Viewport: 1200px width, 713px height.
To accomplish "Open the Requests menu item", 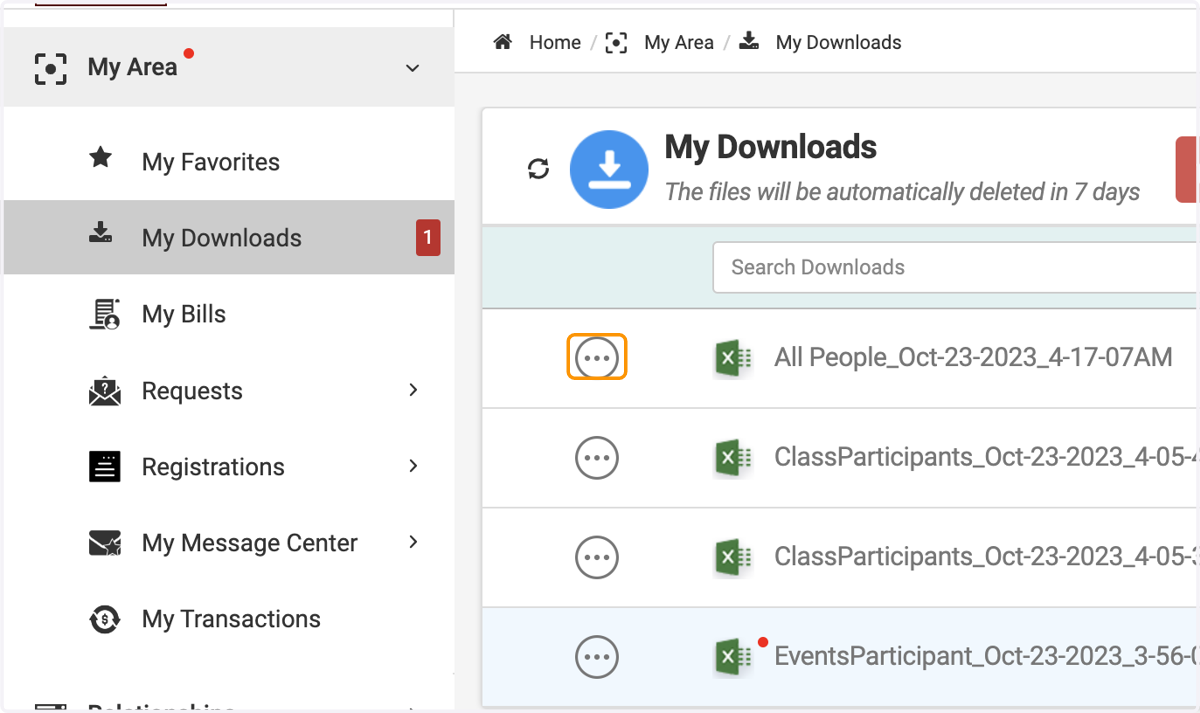I will click(192, 391).
